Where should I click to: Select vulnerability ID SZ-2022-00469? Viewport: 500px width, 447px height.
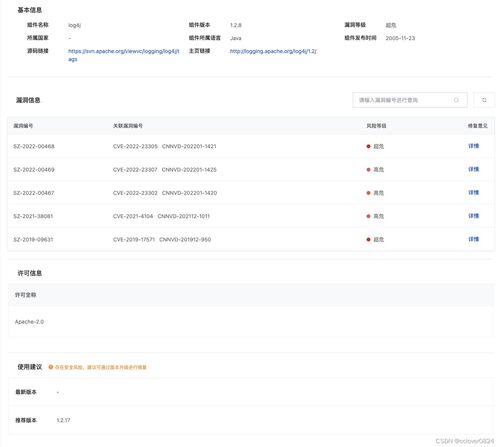[34, 170]
